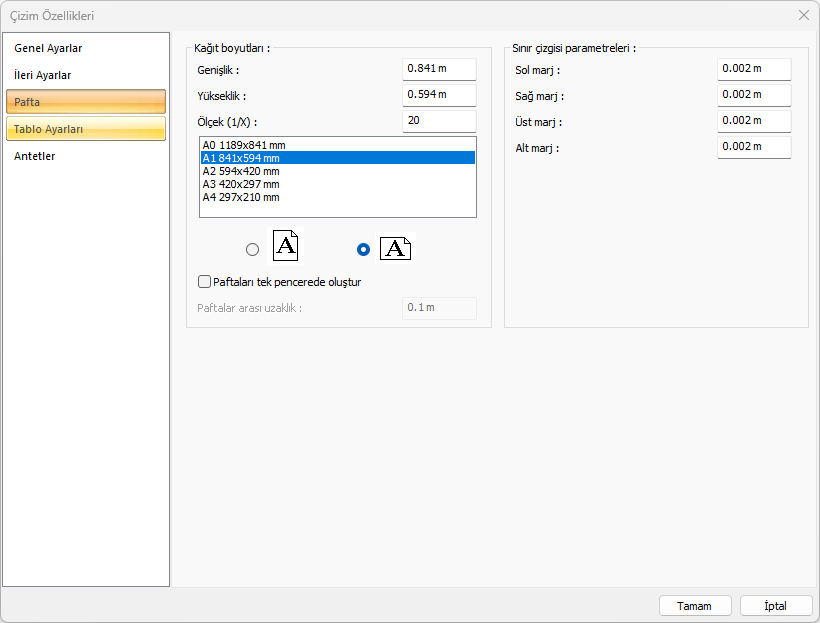
Task: Click the Ölçek (1/X) scale field
Action: (x=439, y=121)
